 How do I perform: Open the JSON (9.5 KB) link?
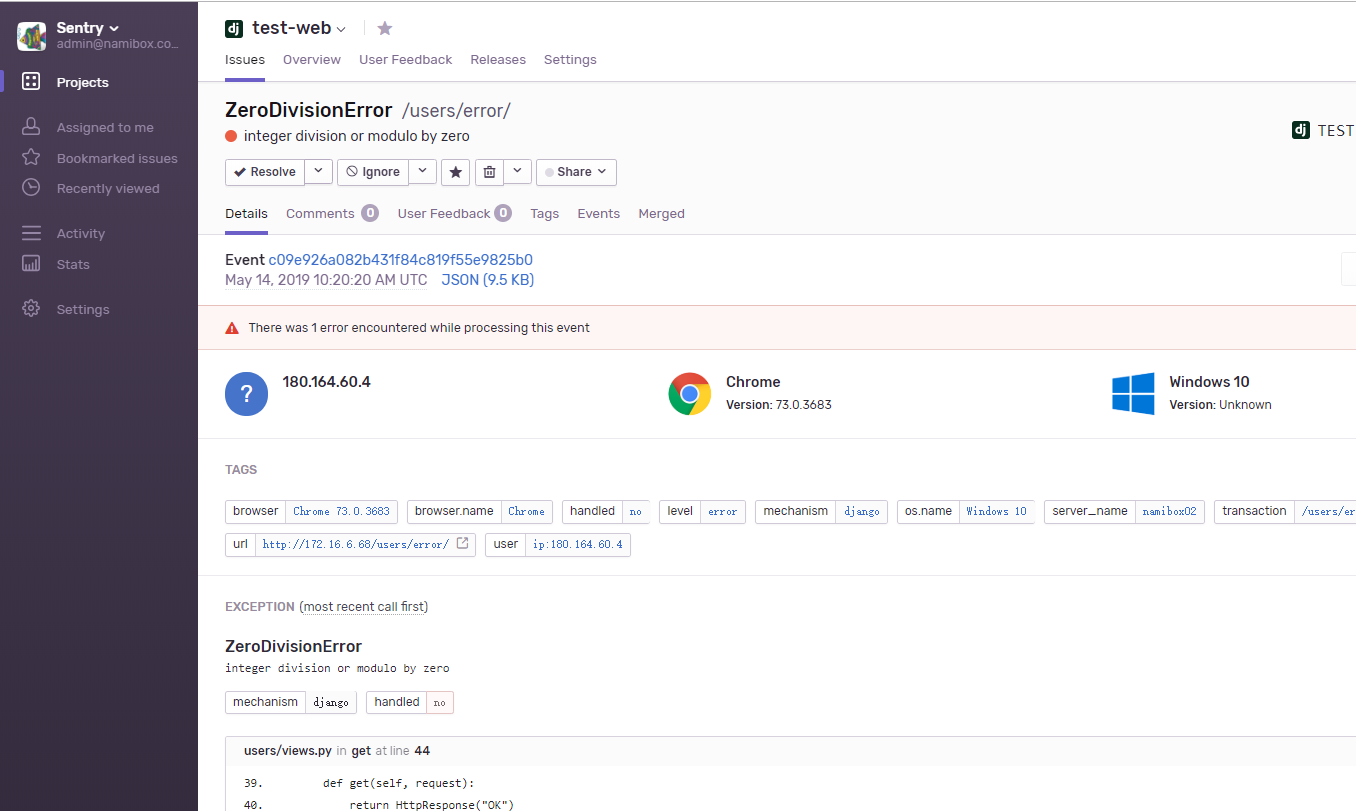pyautogui.click(x=488, y=280)
